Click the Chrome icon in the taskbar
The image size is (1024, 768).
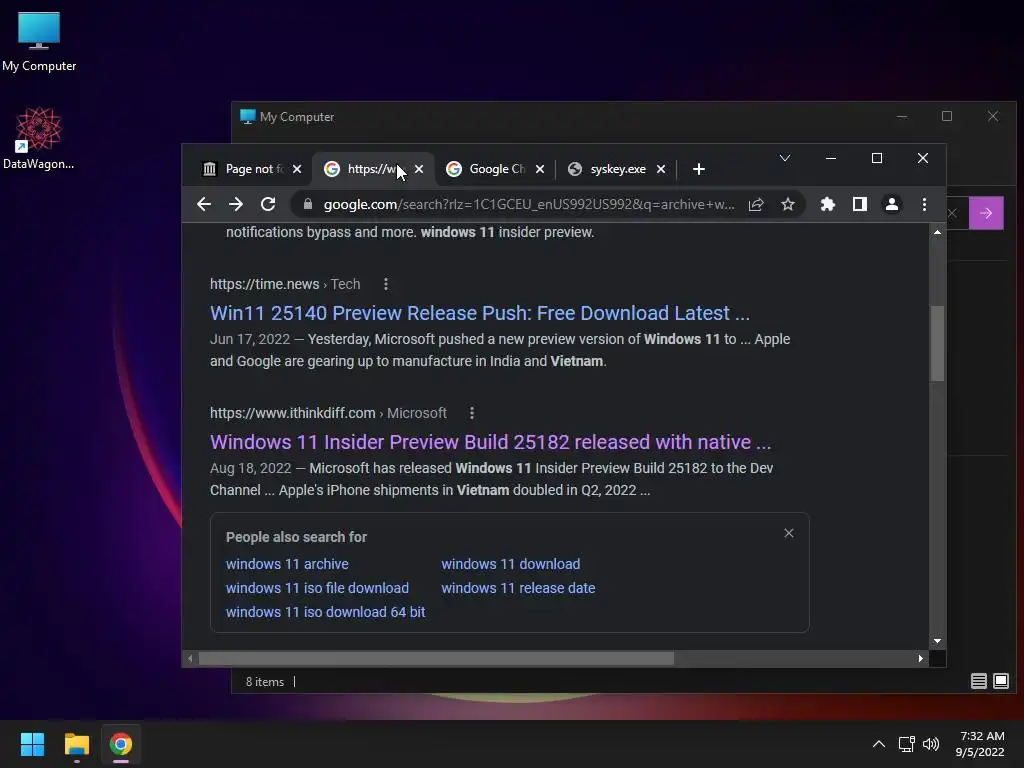[x=121, y=744]
